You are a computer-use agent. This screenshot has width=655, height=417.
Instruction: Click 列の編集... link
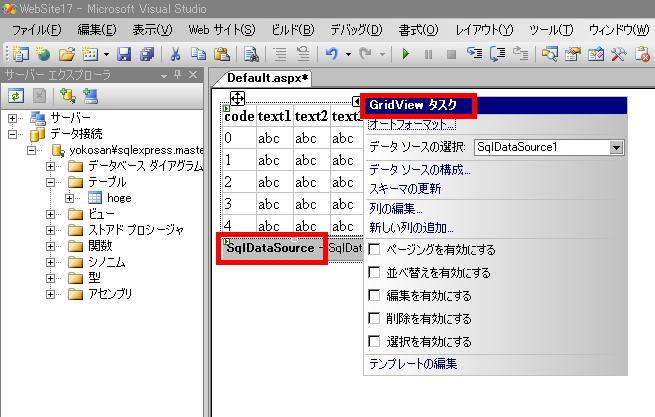click(x=396, y=208)
